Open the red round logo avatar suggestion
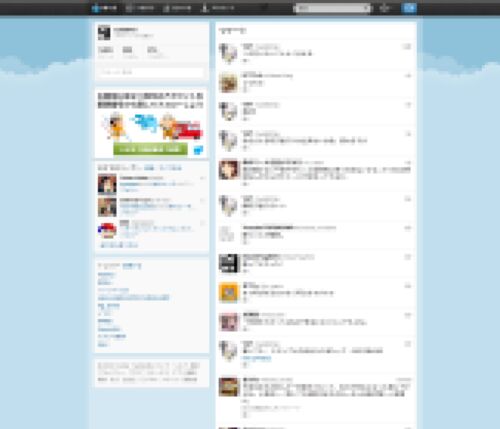 107,230
